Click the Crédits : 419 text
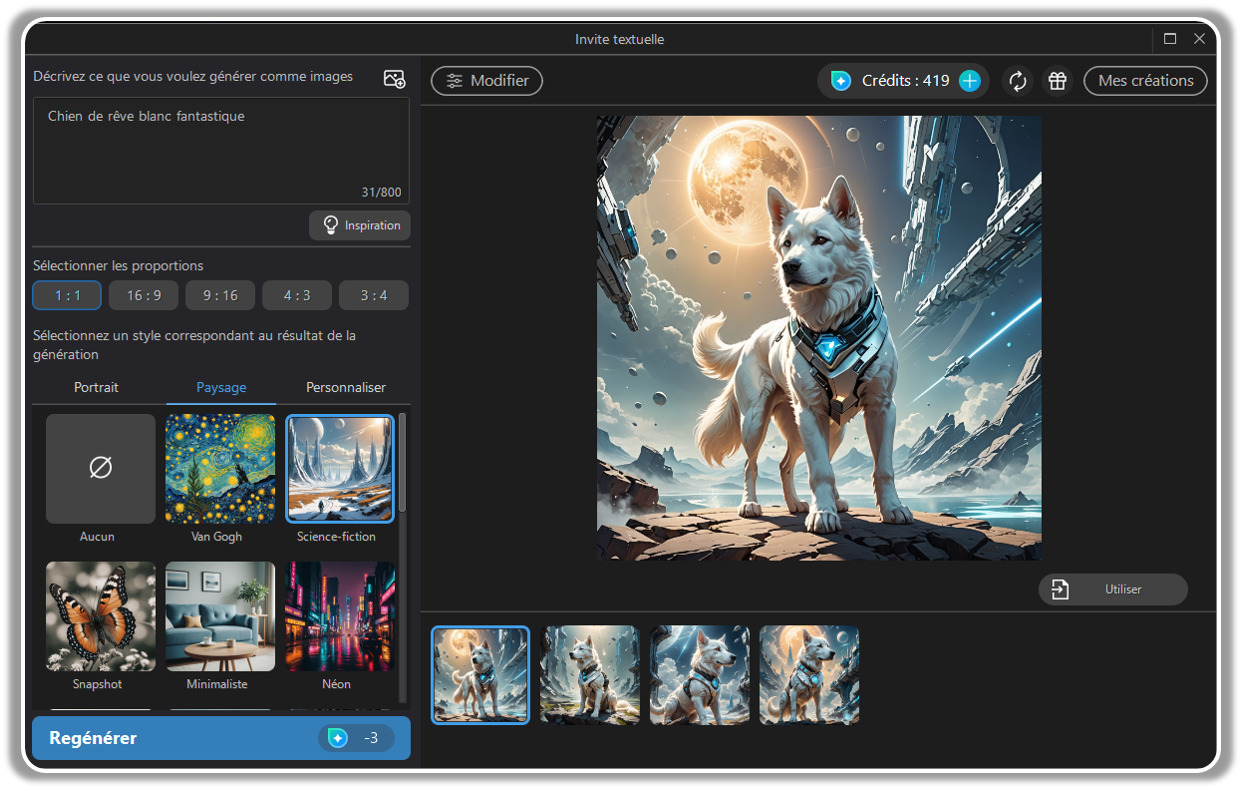 905,81
